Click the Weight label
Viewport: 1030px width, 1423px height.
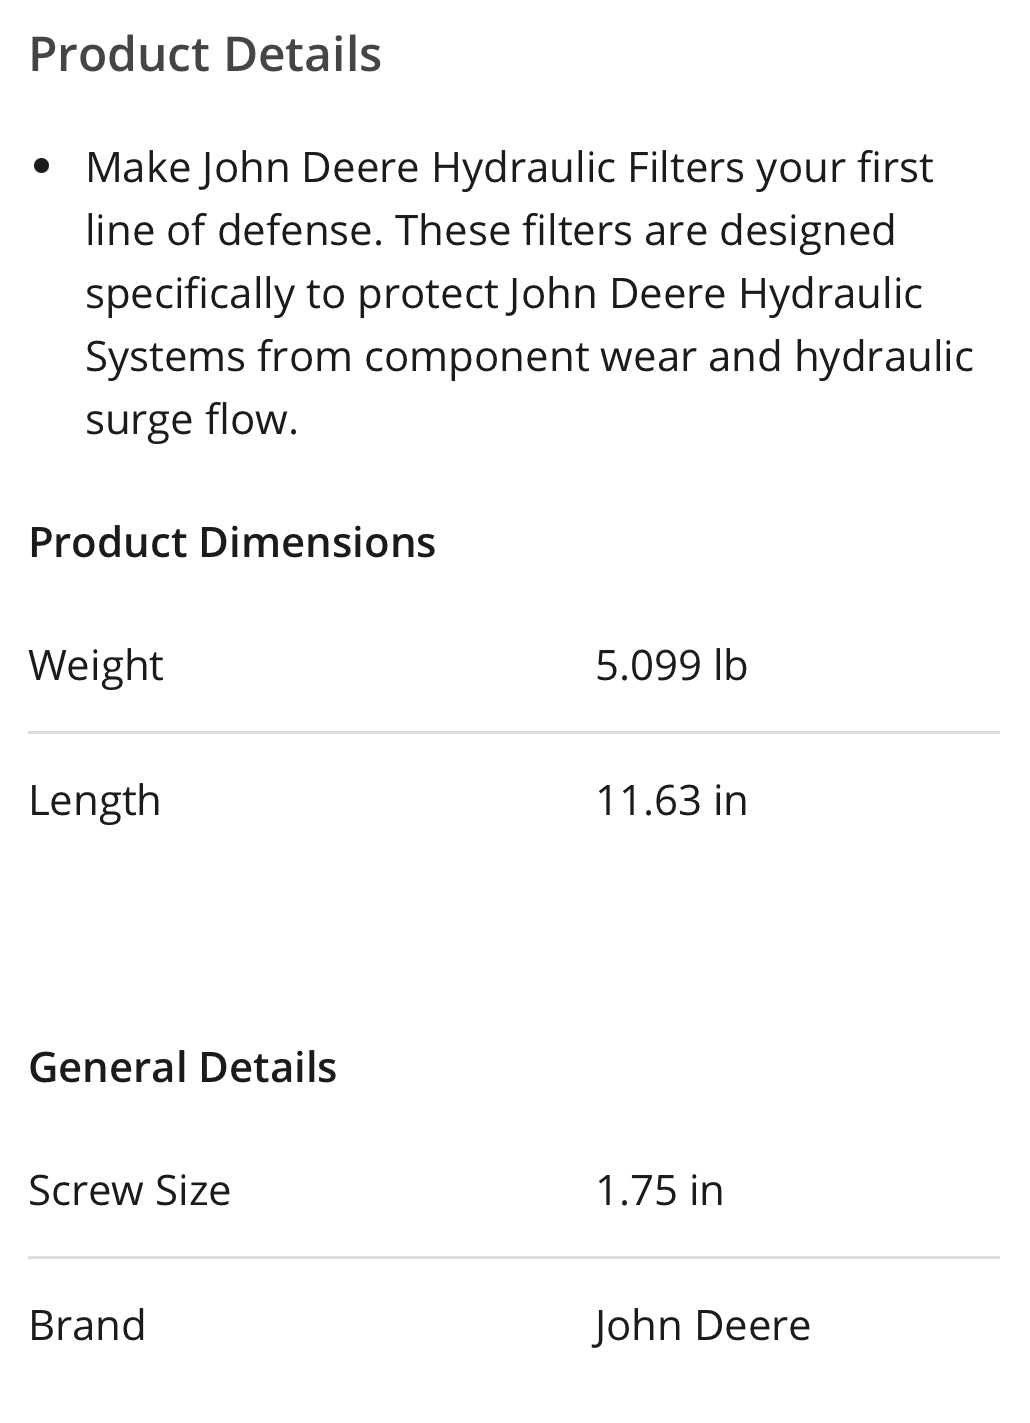(96, 666)
